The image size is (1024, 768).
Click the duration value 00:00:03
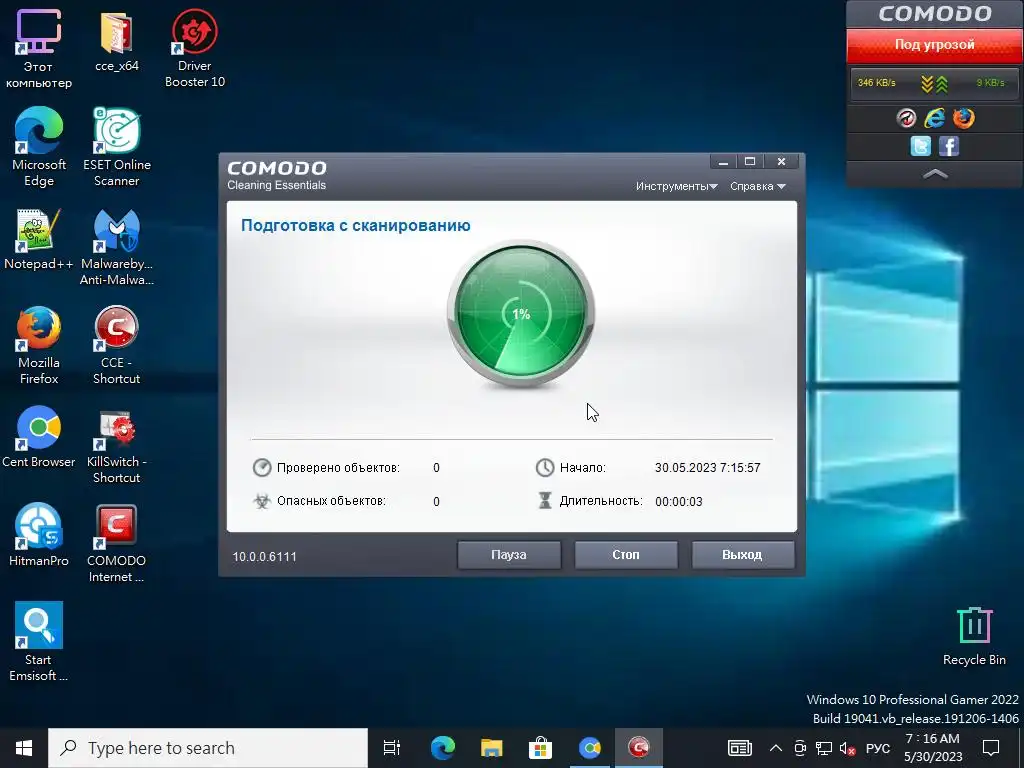coord(679,502)
